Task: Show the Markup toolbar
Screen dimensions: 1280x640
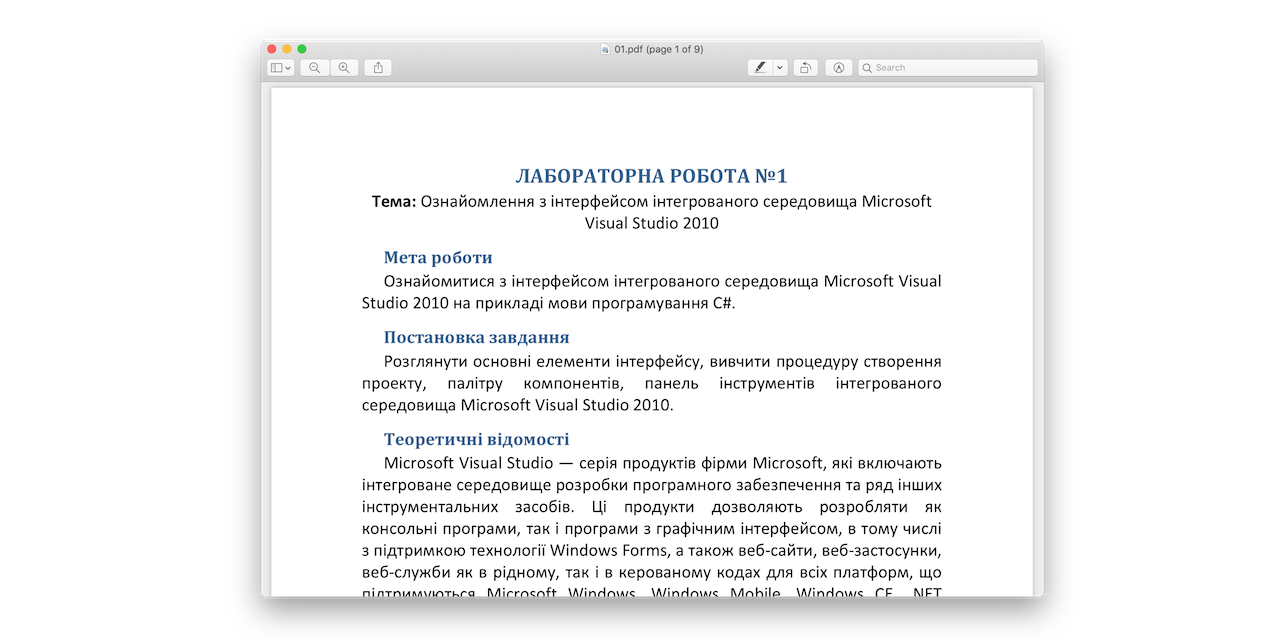Action: click(839, 68)
